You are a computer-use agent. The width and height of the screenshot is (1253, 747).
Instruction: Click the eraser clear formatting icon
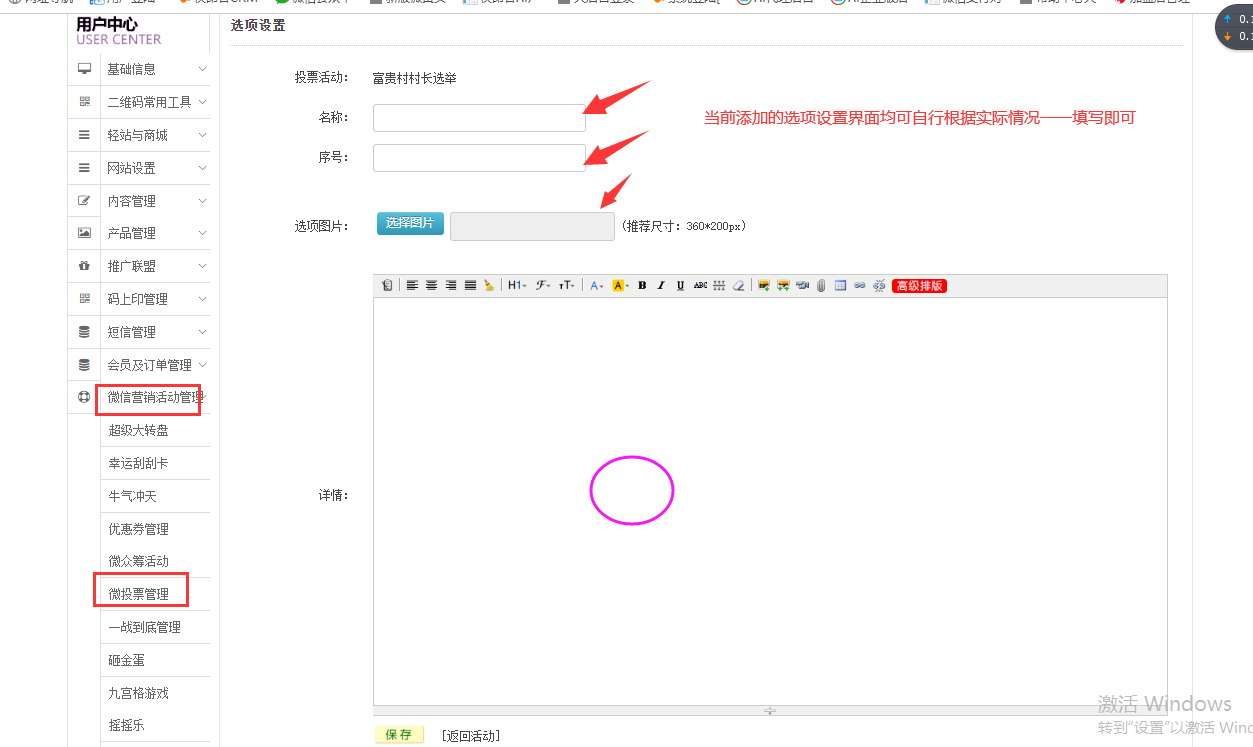pyautogui.click(x=738, y=286)
